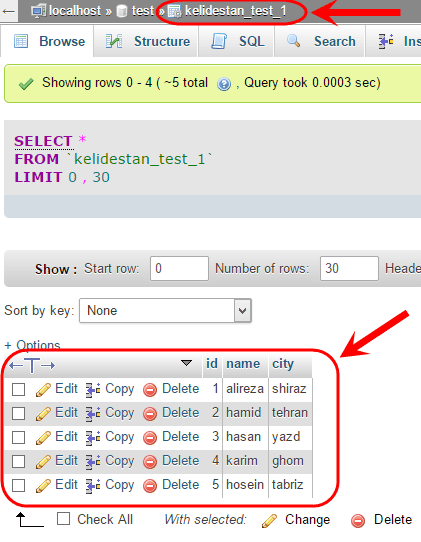Click the SELECT keyword link in query
The height and width of the screenshot is (542, 421).
(x=44, y=141)
